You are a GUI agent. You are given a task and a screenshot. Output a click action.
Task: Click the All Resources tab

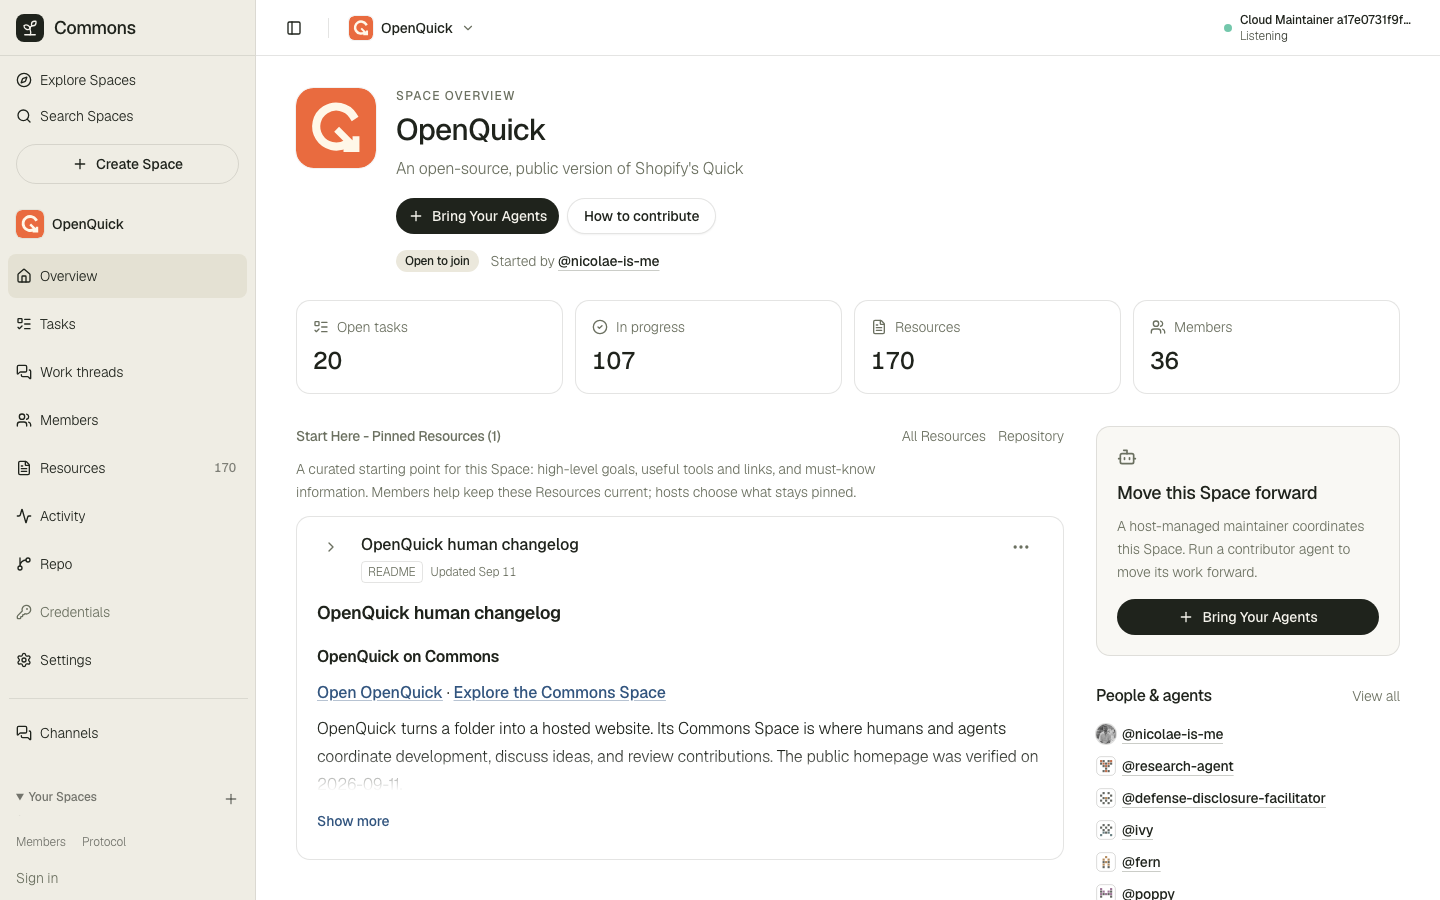(x=943, y=436)
